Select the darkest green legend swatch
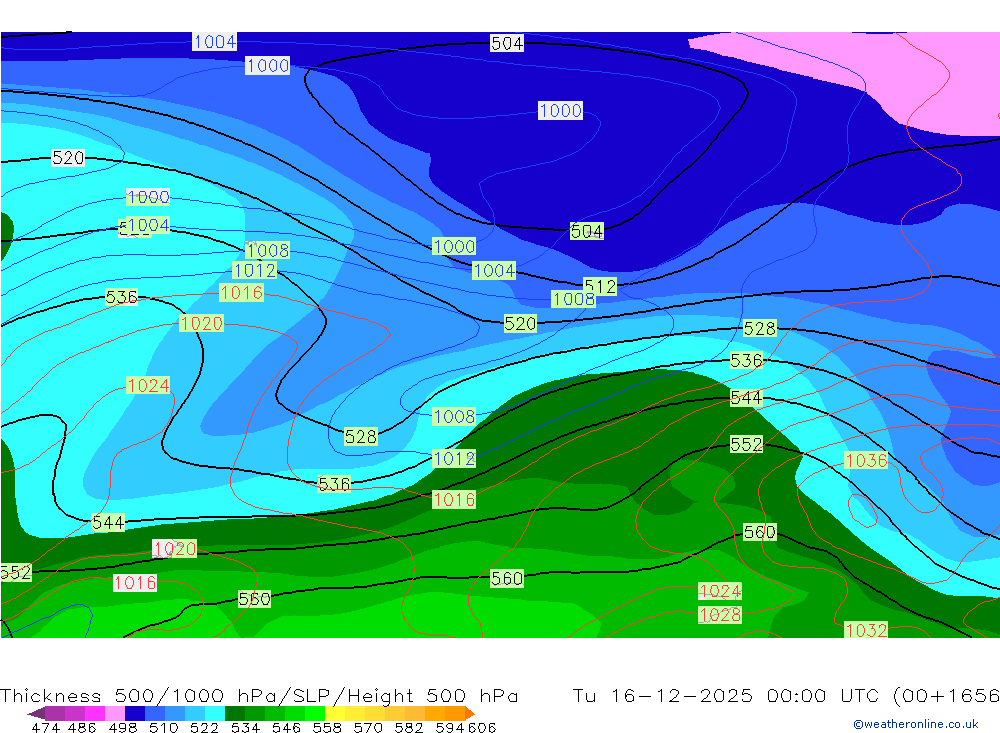The height and width of the screenshot is (733, 1000). tap(235, 713)
